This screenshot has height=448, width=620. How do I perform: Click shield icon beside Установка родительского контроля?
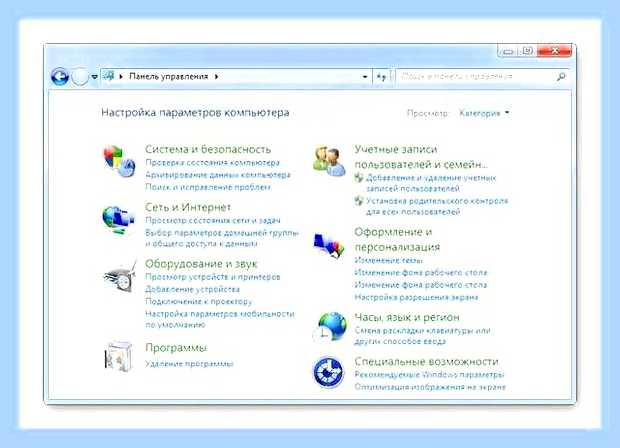358,201
